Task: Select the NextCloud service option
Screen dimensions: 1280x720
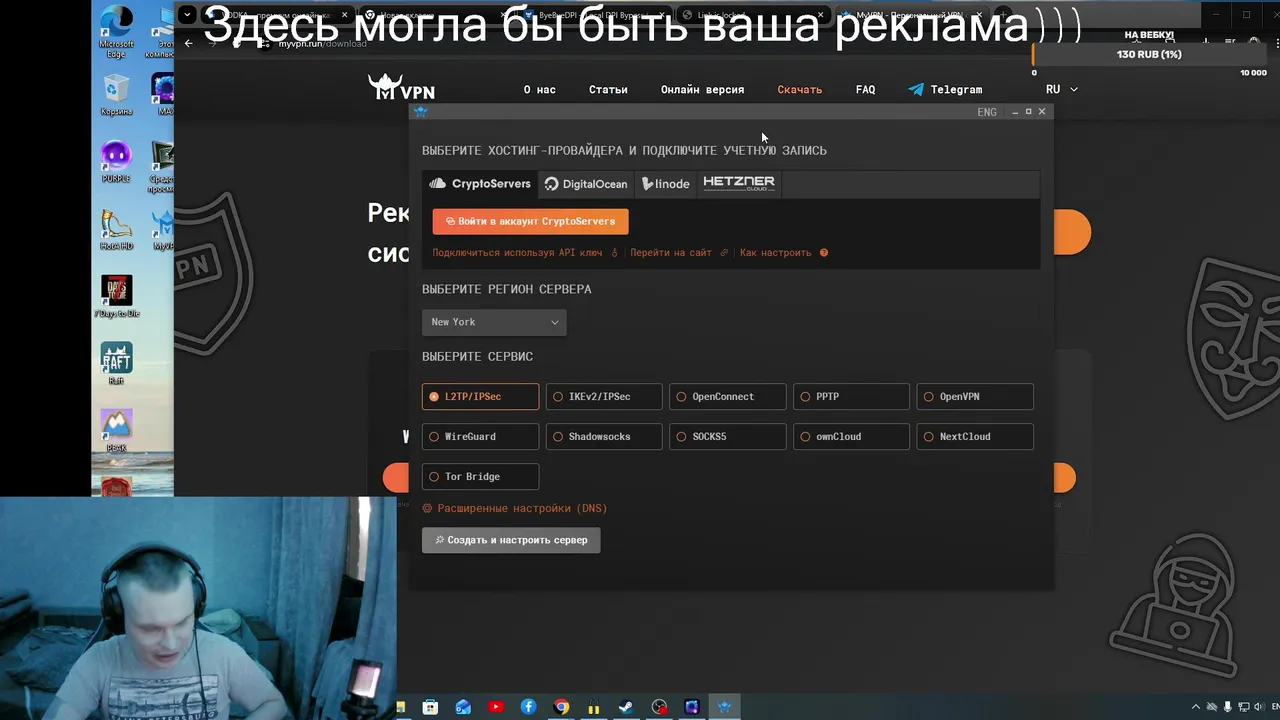Action: click(x=975, y=437)
